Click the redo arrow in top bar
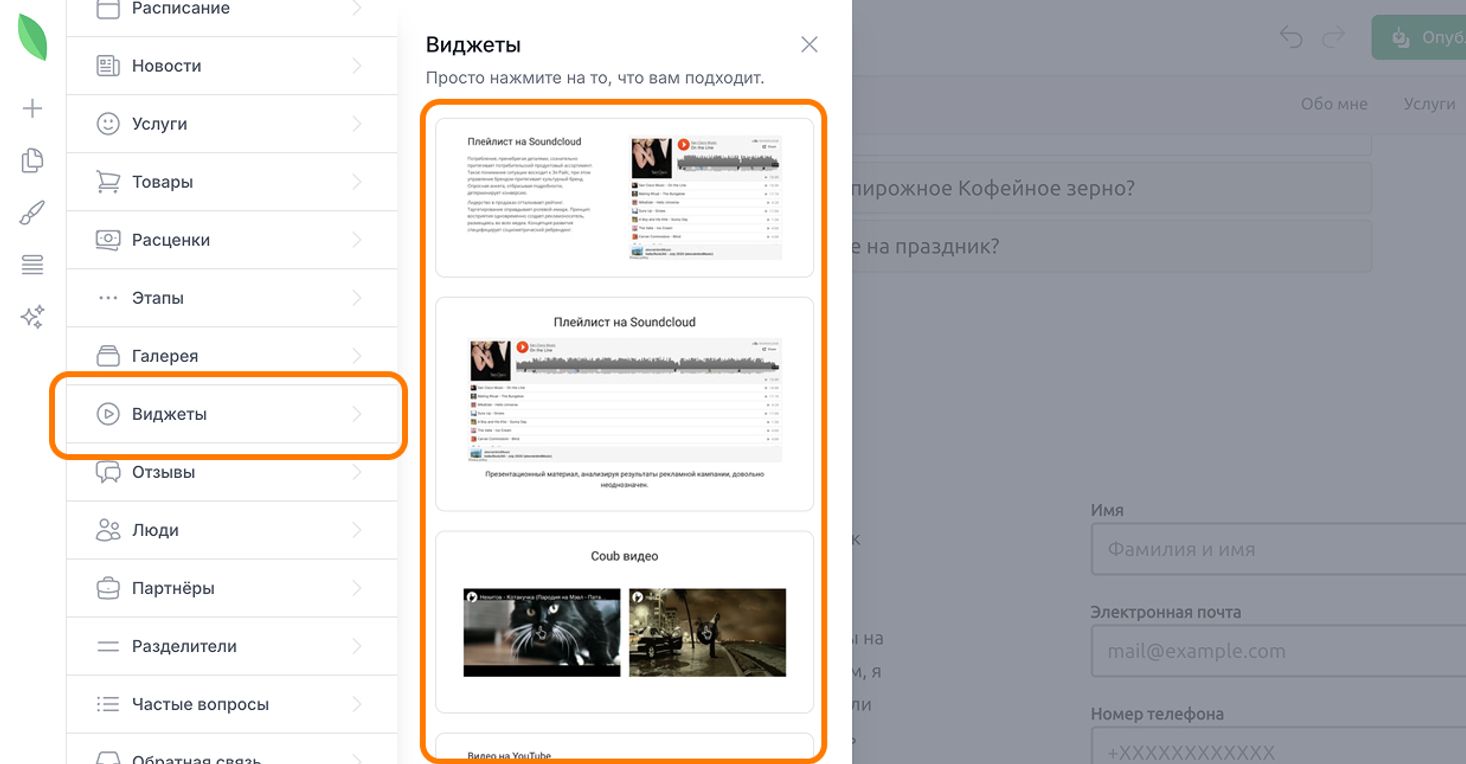This screenshot has height=764, width=1466. click(x=1334, y=38)
